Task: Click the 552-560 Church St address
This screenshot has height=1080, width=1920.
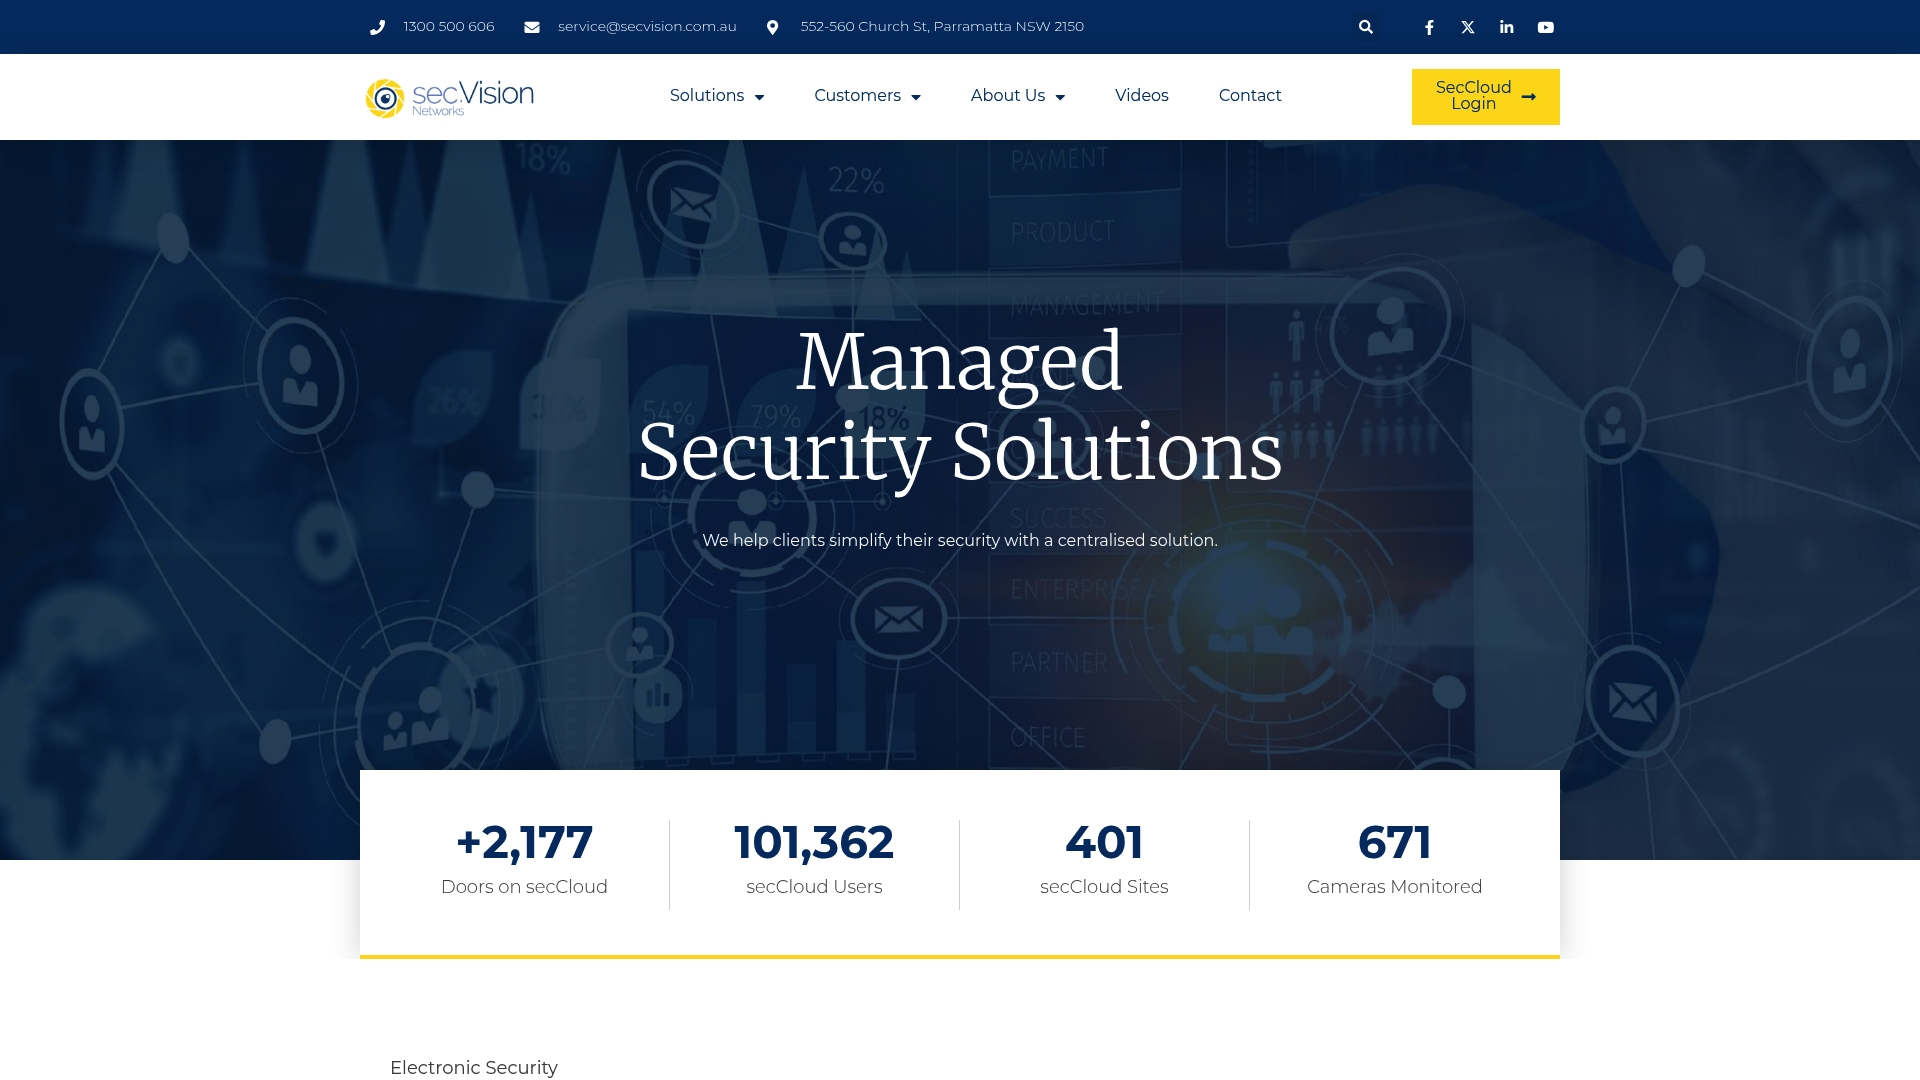Action: [942, 27]
